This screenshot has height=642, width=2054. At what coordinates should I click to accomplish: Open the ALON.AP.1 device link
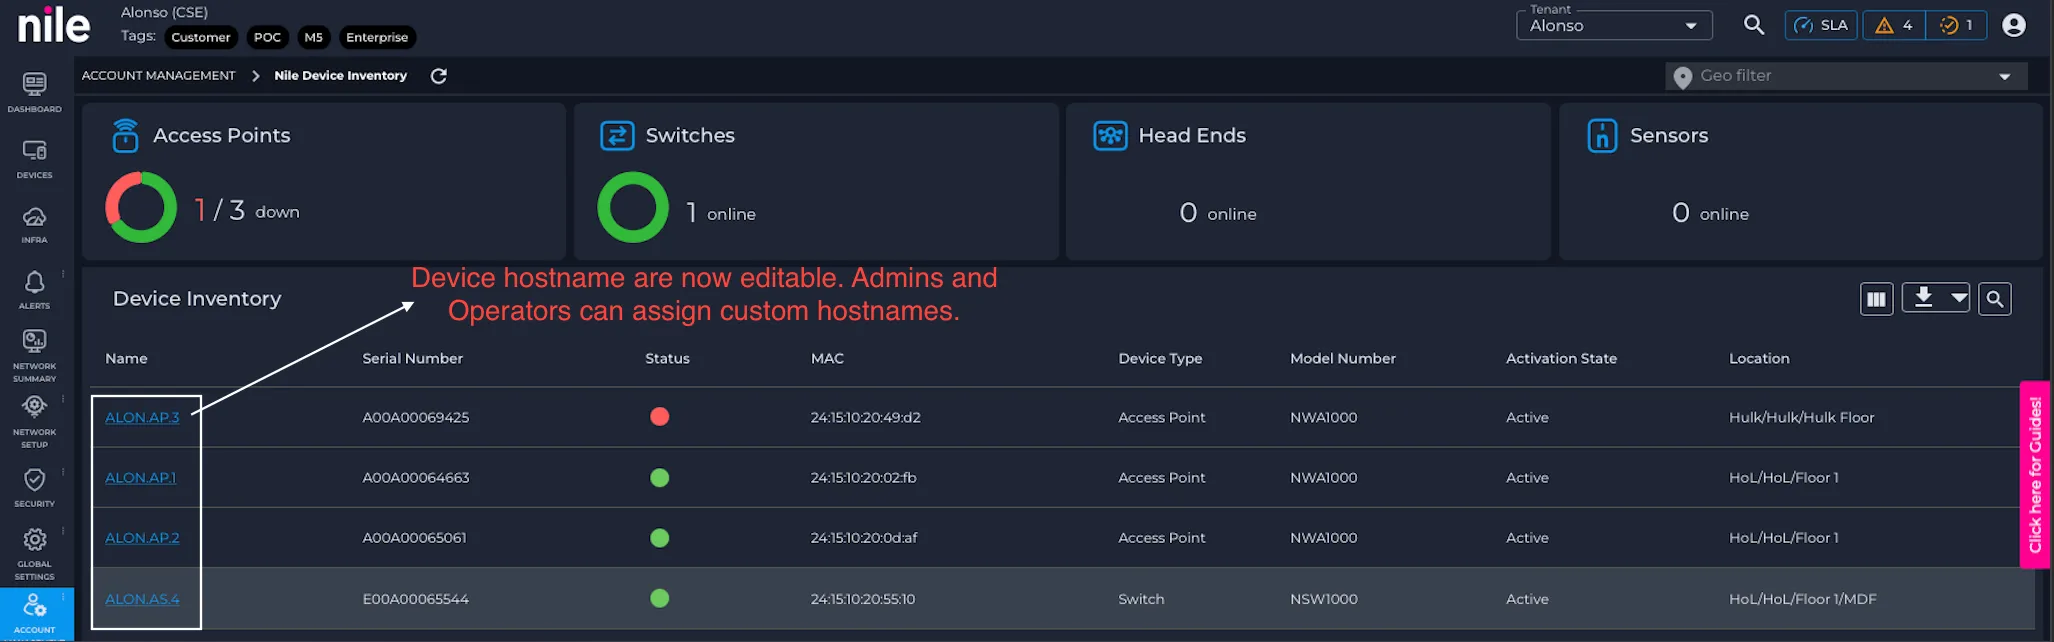click(x=140, y=478)
